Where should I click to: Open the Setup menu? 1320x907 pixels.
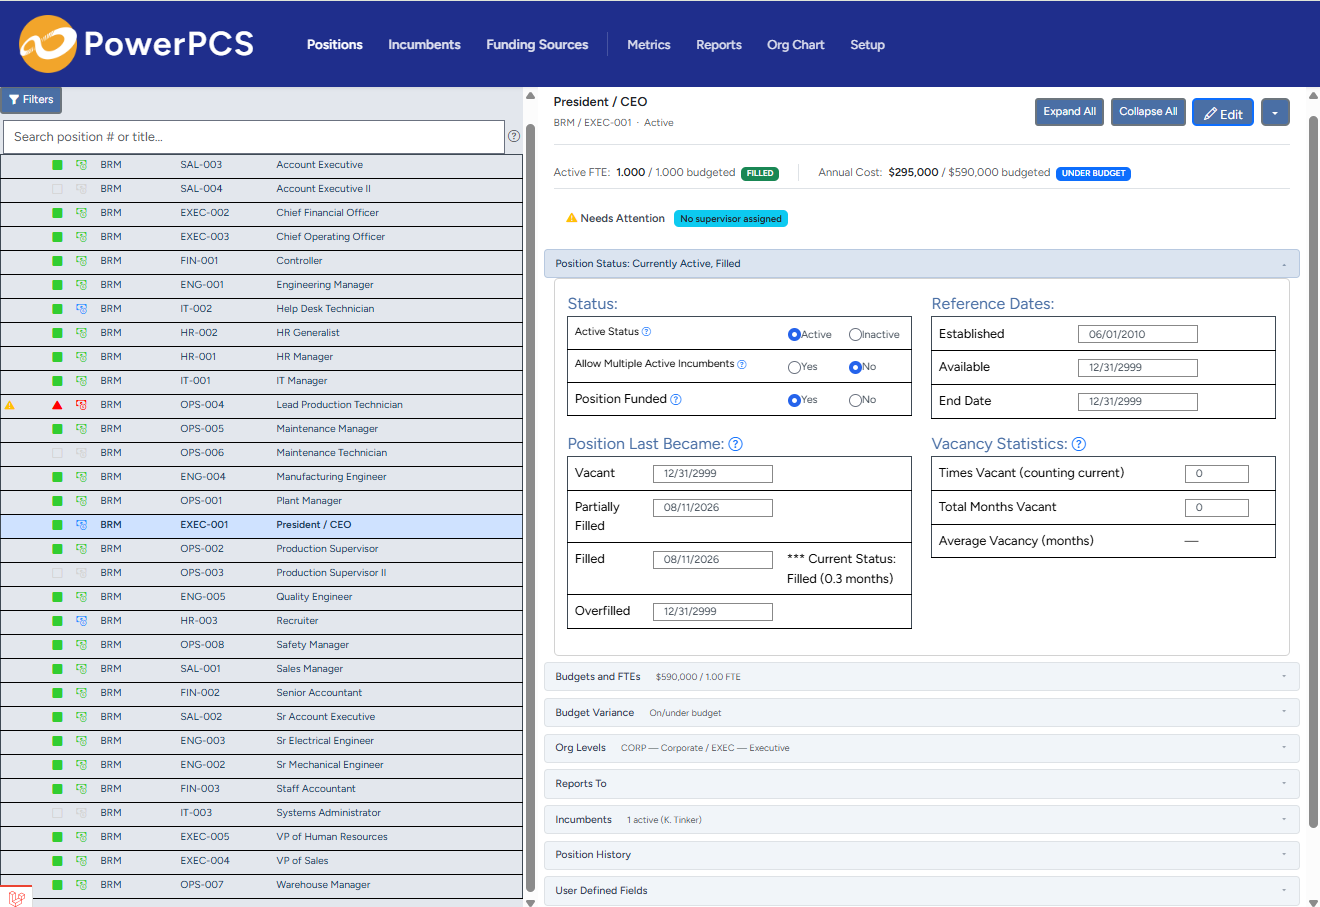868,45
